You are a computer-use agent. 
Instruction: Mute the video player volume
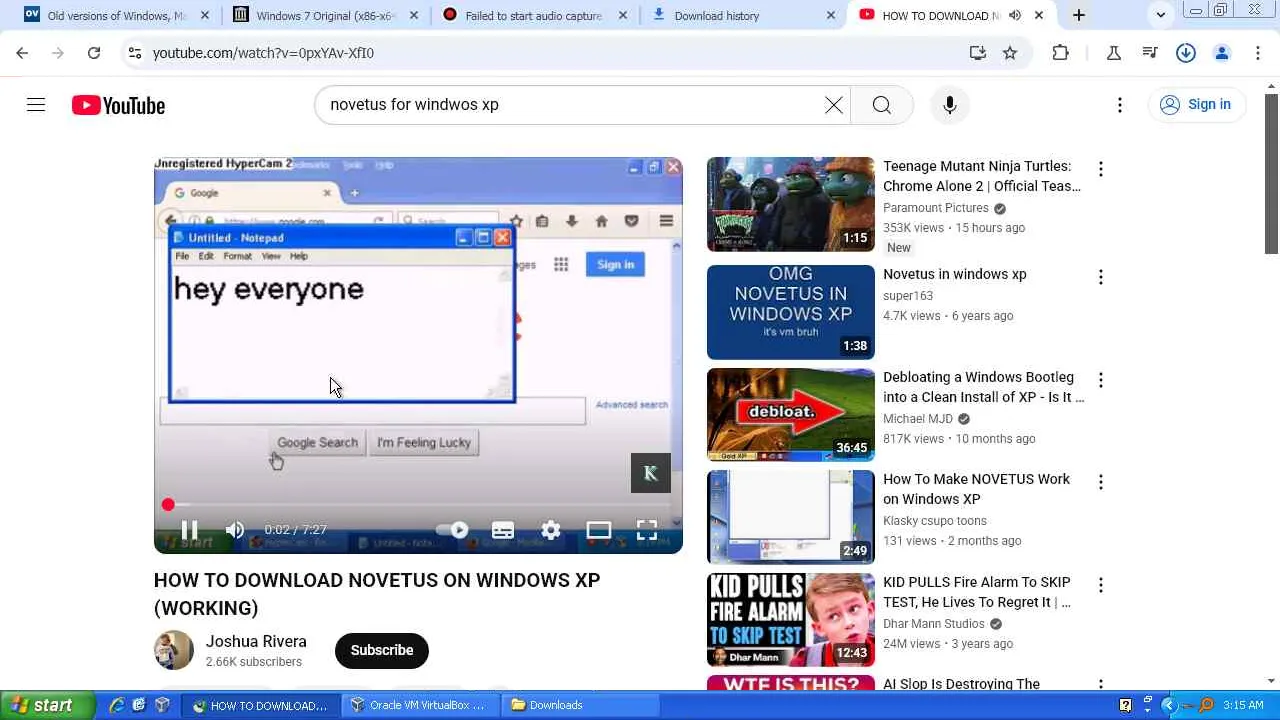coord(235,530)
